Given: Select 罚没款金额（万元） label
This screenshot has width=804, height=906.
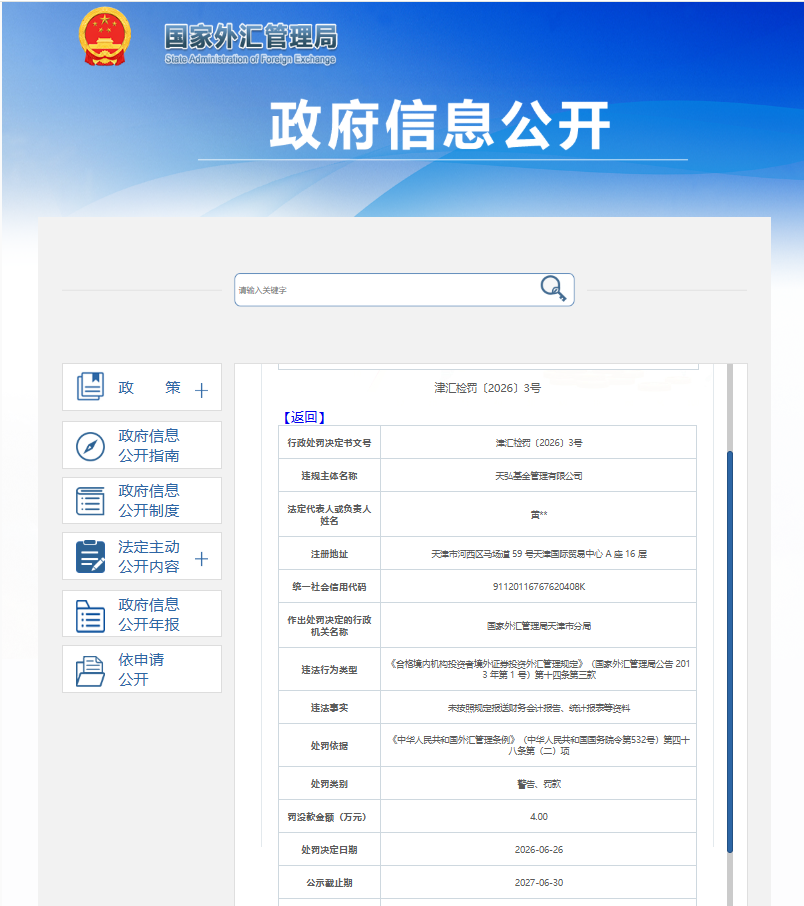Looking at the screenshot, I should pyautogui.click(x=327, y=817).
